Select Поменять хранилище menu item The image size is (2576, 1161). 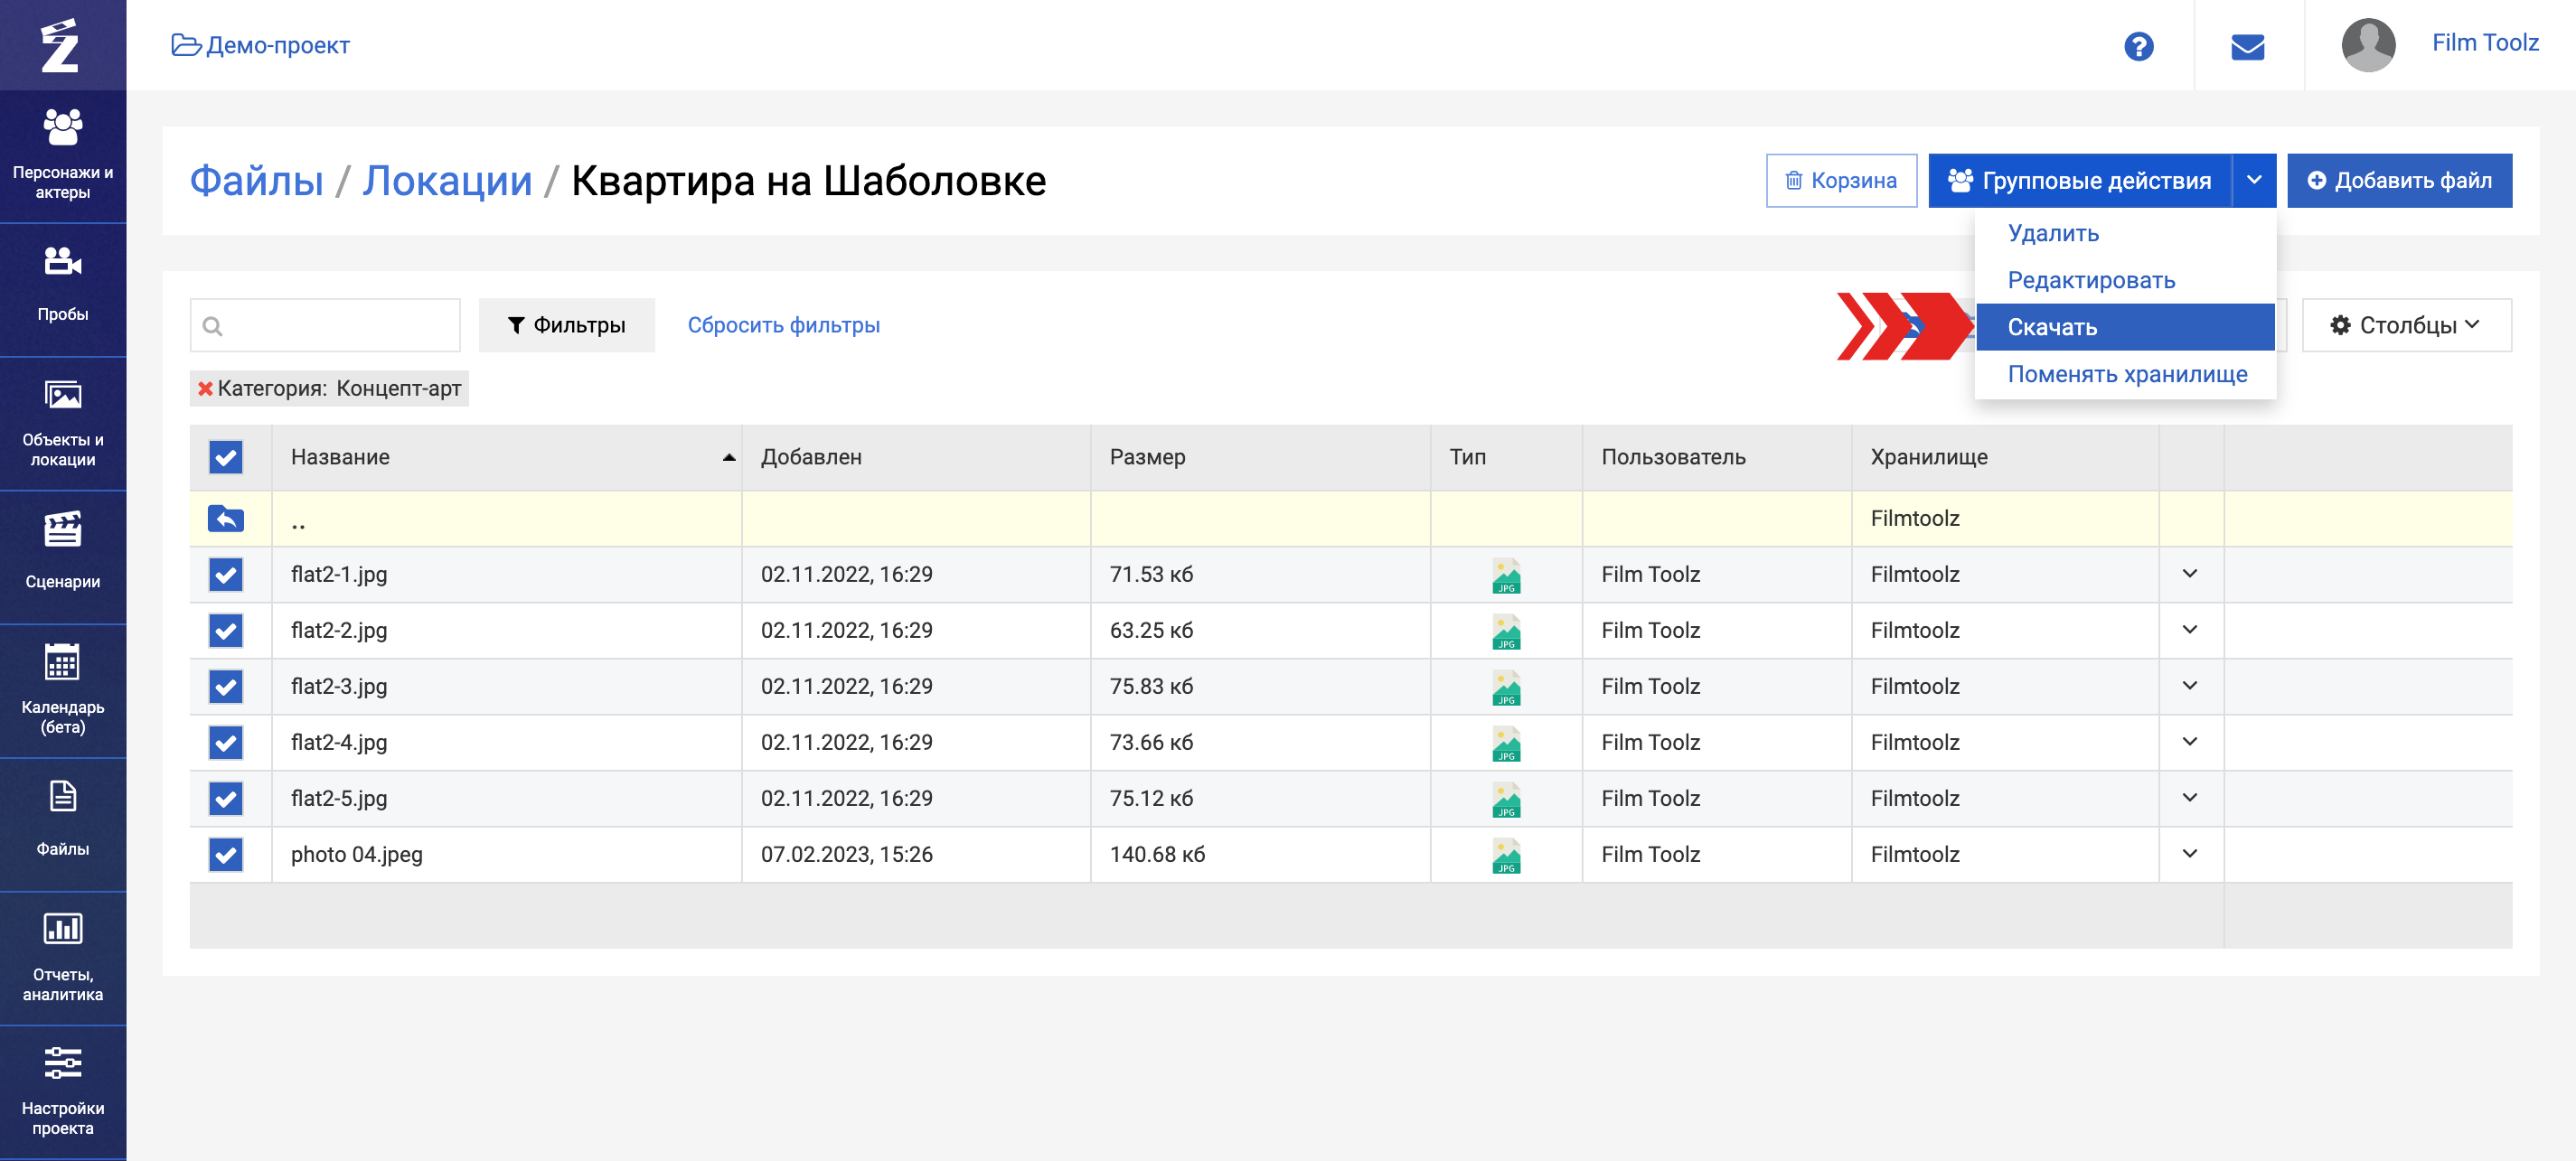coord(2126,374)
